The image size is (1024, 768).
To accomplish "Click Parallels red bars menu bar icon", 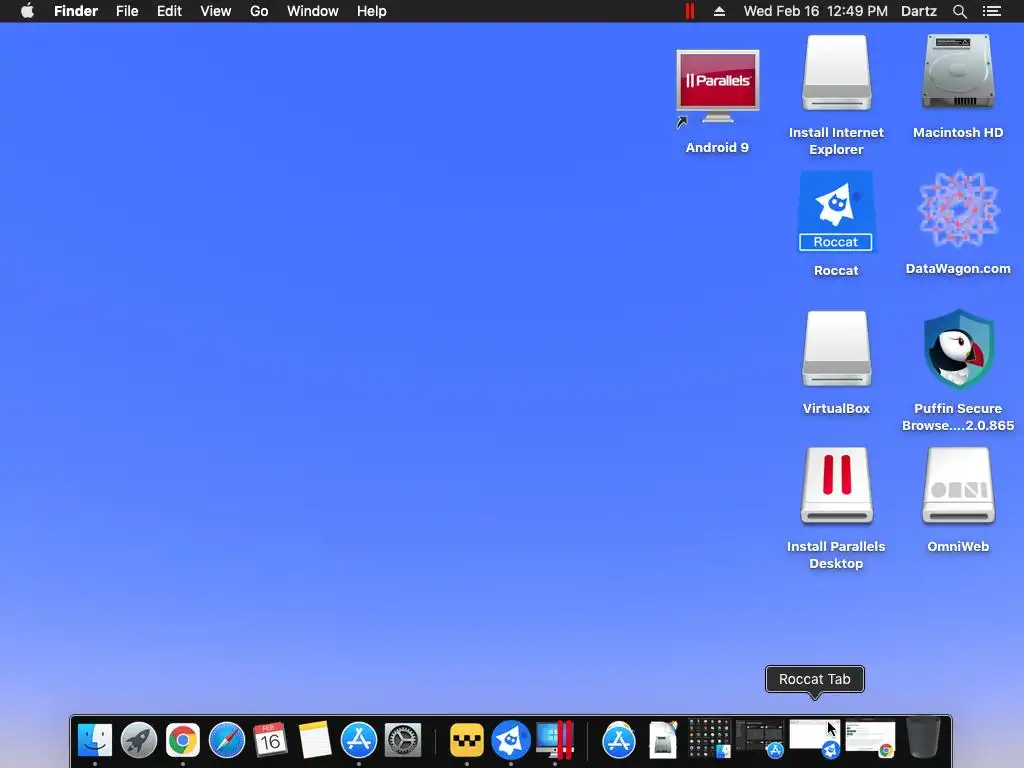I will [x=690, y=11].
